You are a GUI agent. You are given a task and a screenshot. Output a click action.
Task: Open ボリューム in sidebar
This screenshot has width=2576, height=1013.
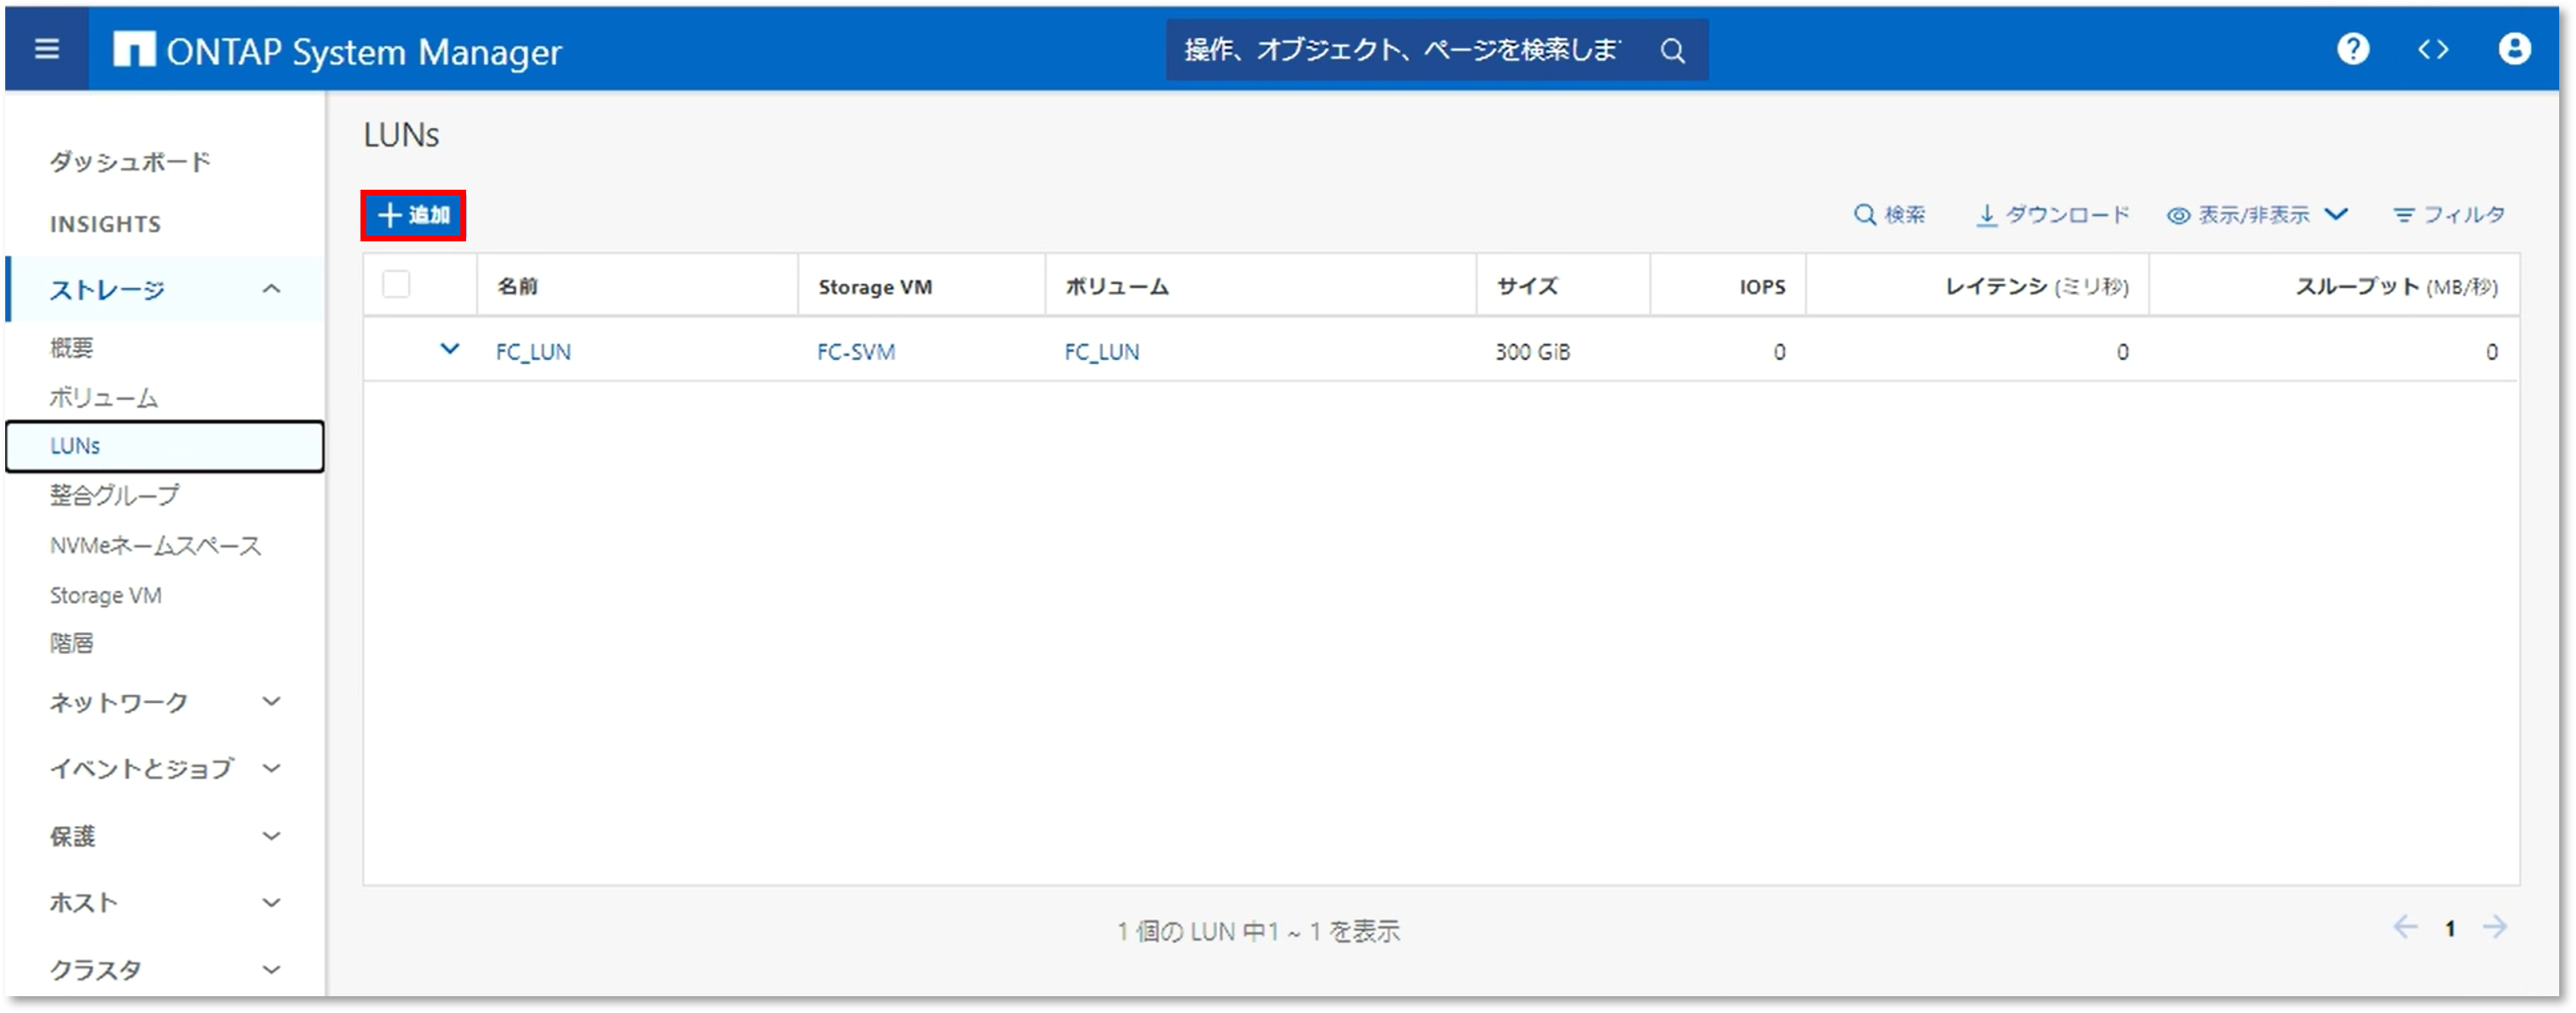(x=104, y=397)
